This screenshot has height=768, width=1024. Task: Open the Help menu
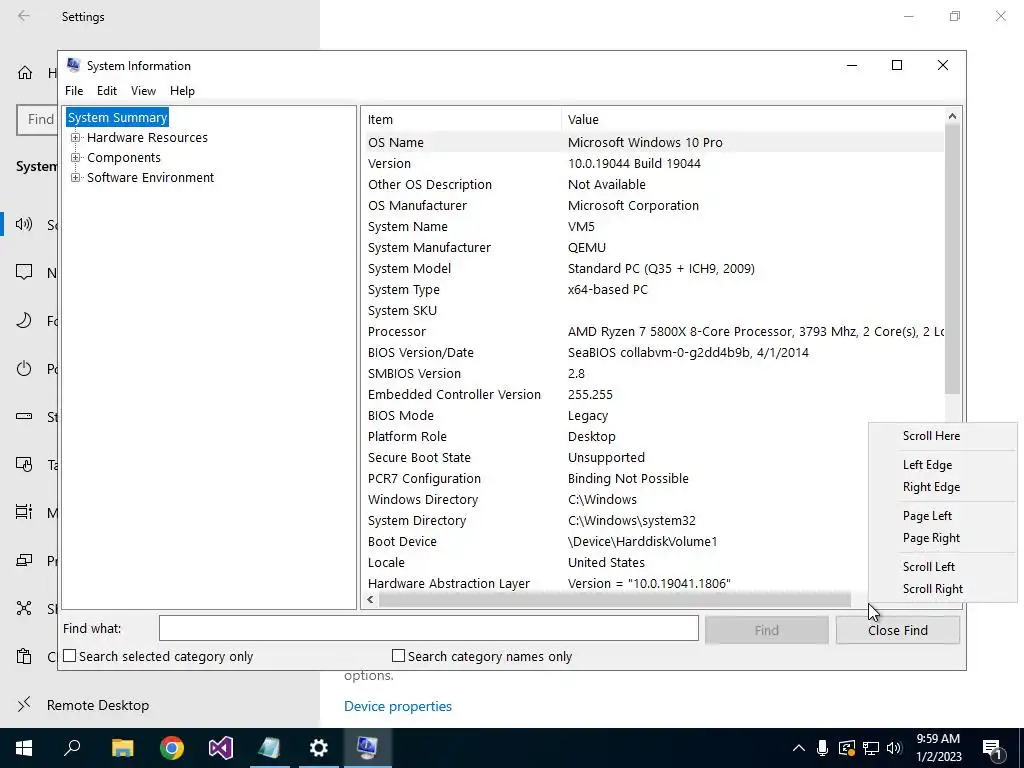click(182, 91)
